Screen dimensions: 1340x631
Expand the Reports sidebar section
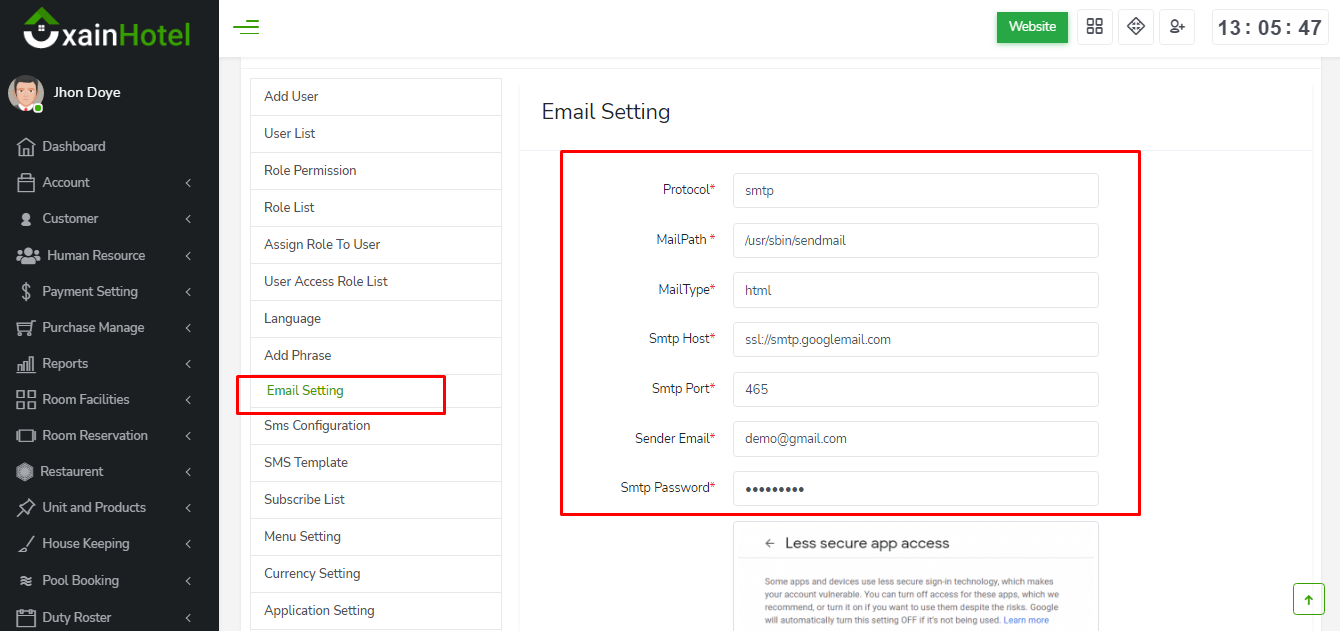(x=100, y=364)
